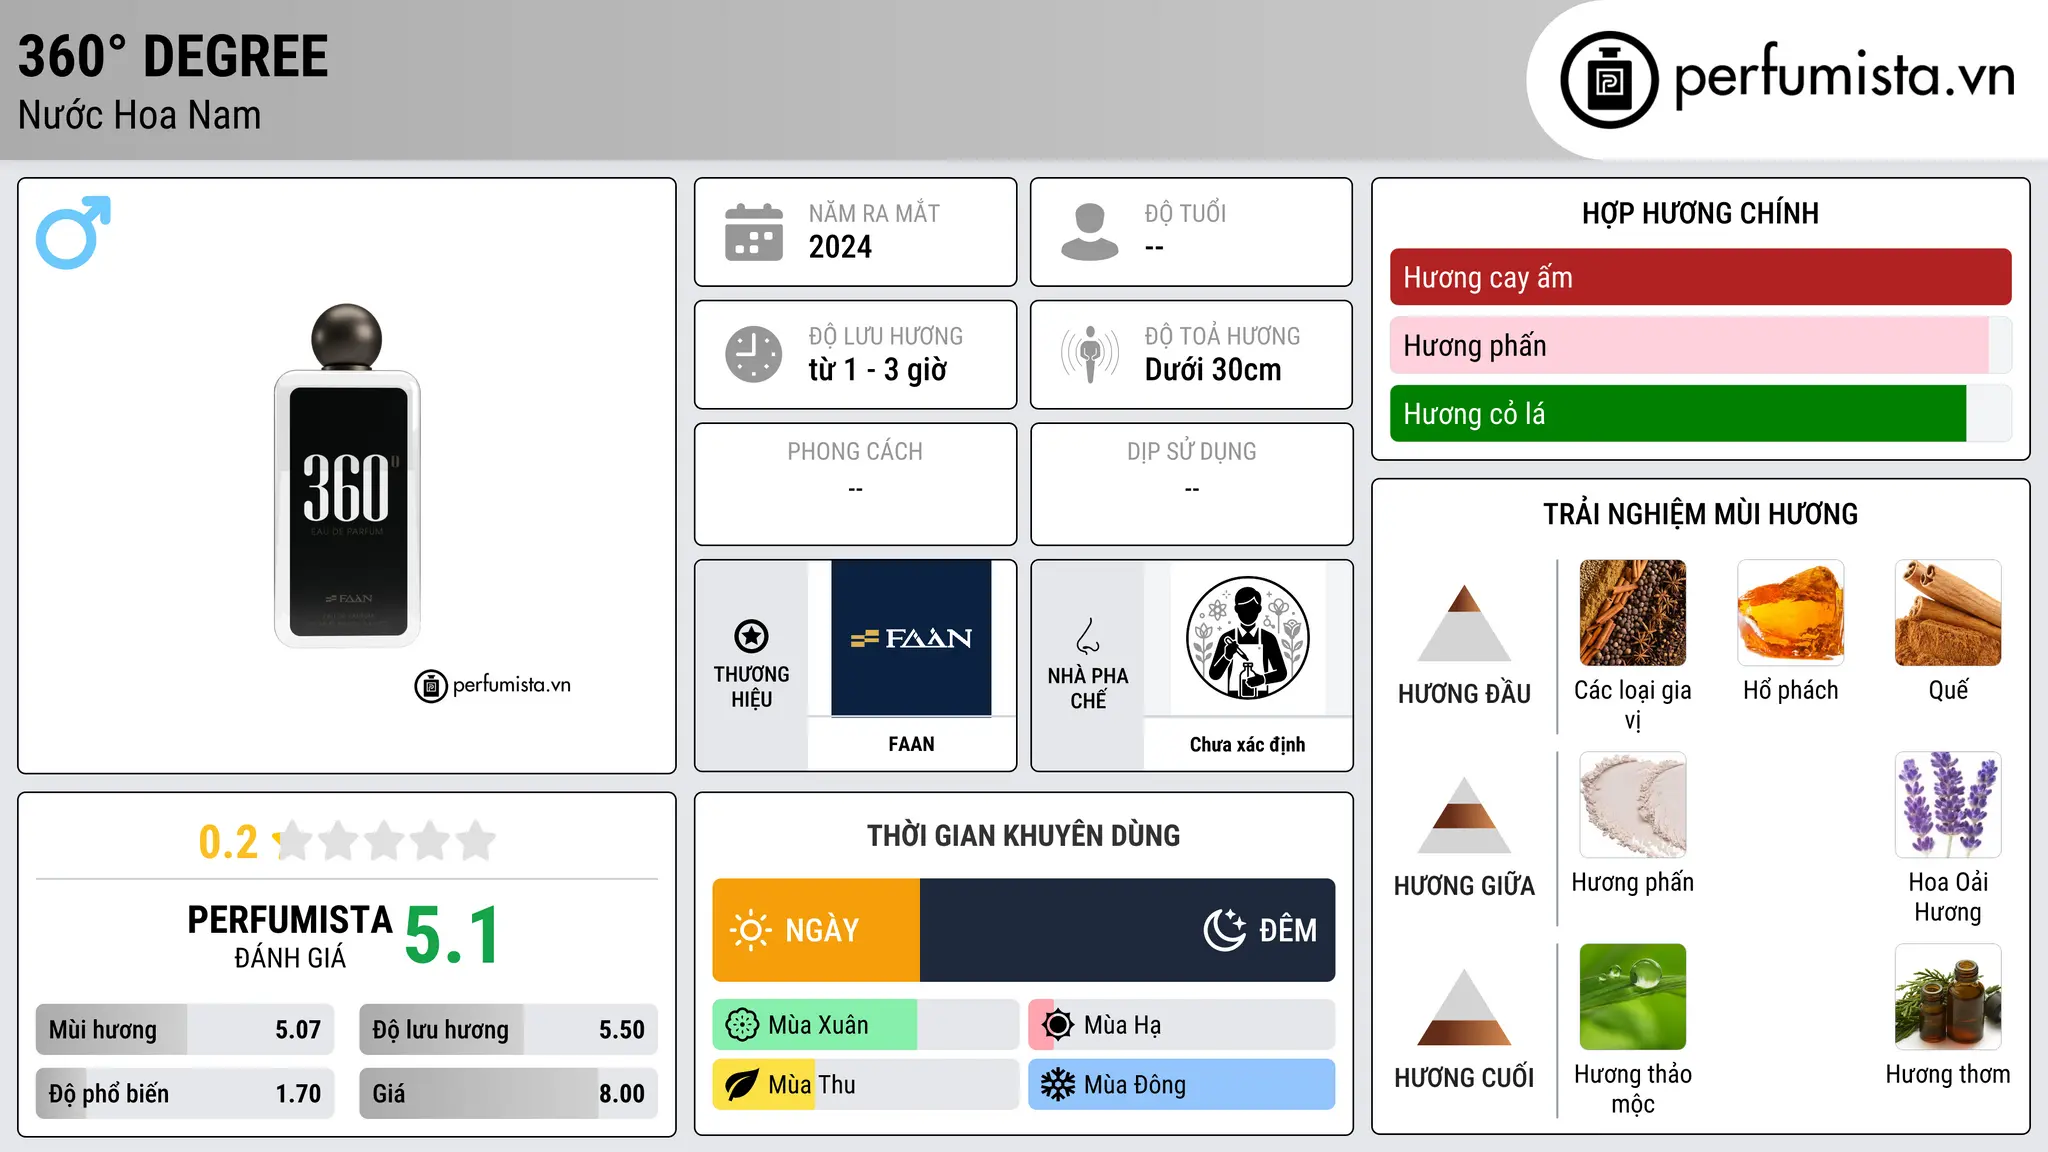Click the Hương đầu label
Screen dimensions: 2048x1152
1464,693
